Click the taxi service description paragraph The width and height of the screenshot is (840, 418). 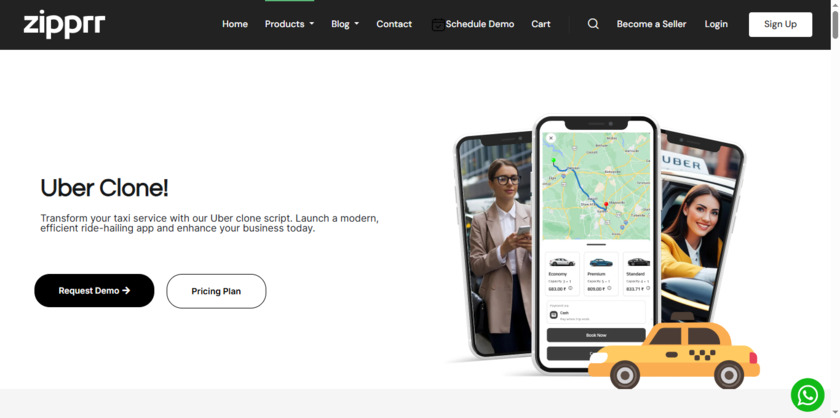209,223
